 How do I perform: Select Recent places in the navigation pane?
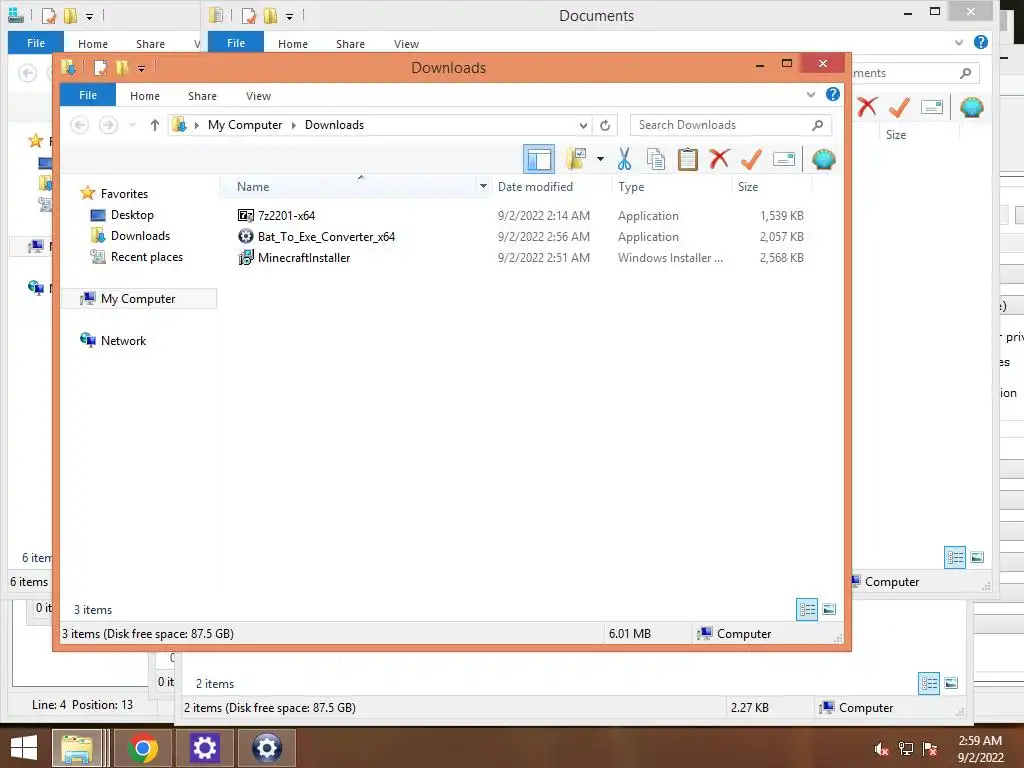pyautogui.click(x=136, y=257)
